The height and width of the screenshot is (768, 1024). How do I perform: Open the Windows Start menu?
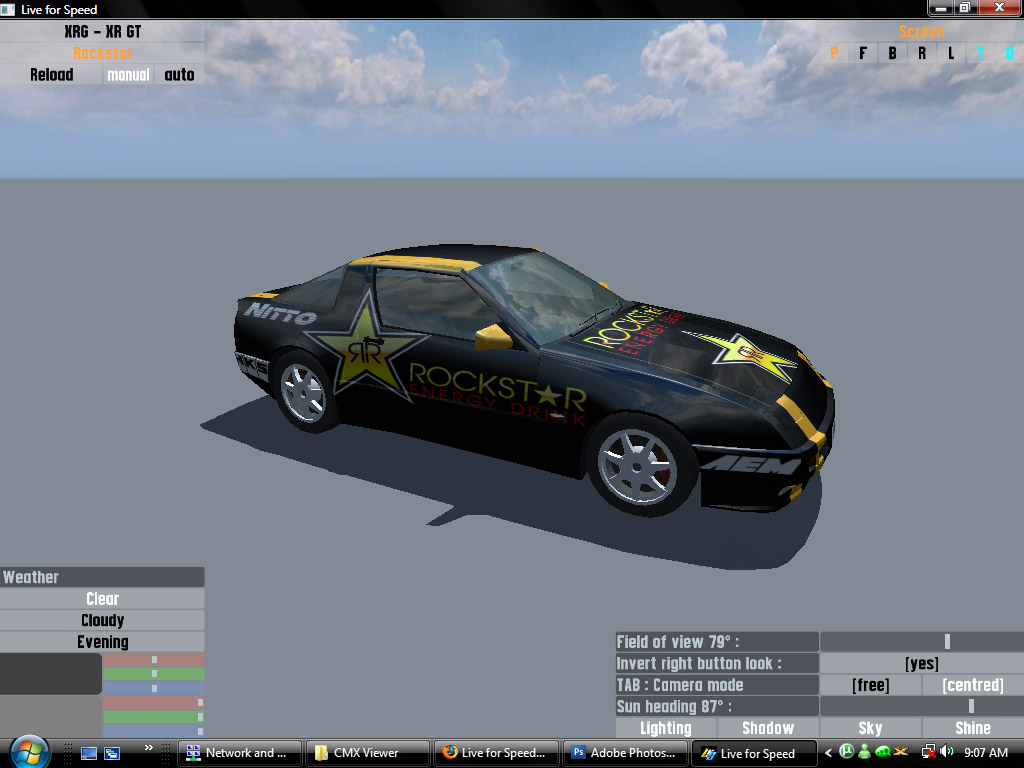[x=29, y=752]
